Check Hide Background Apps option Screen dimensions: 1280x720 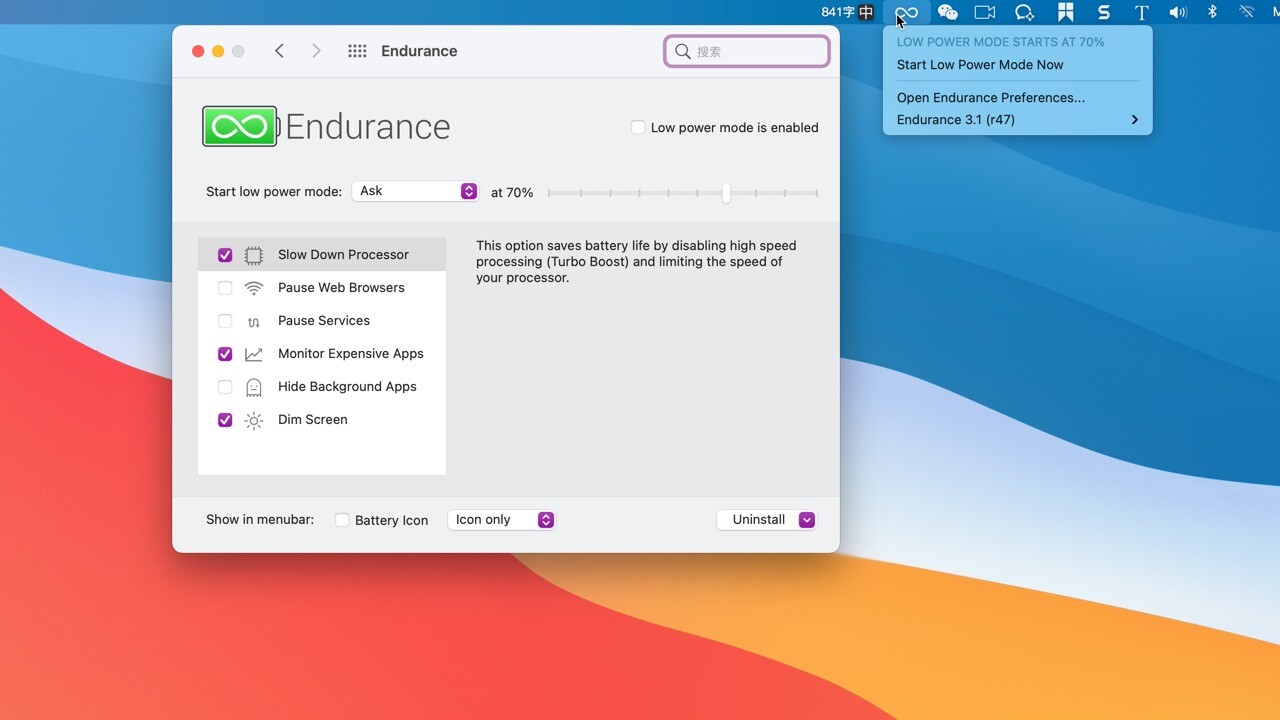[x=225, y=387]
